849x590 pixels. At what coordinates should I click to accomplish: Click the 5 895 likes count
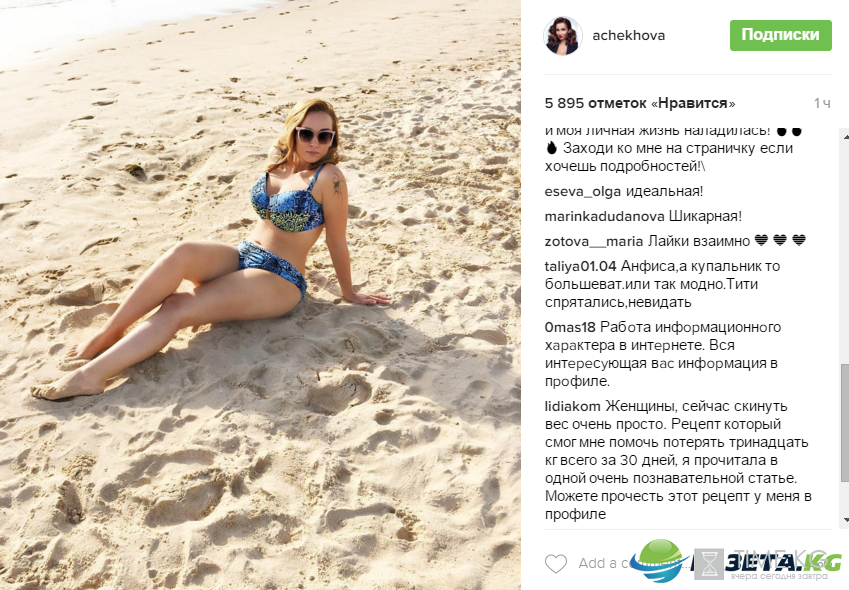[x=640, y=103]
